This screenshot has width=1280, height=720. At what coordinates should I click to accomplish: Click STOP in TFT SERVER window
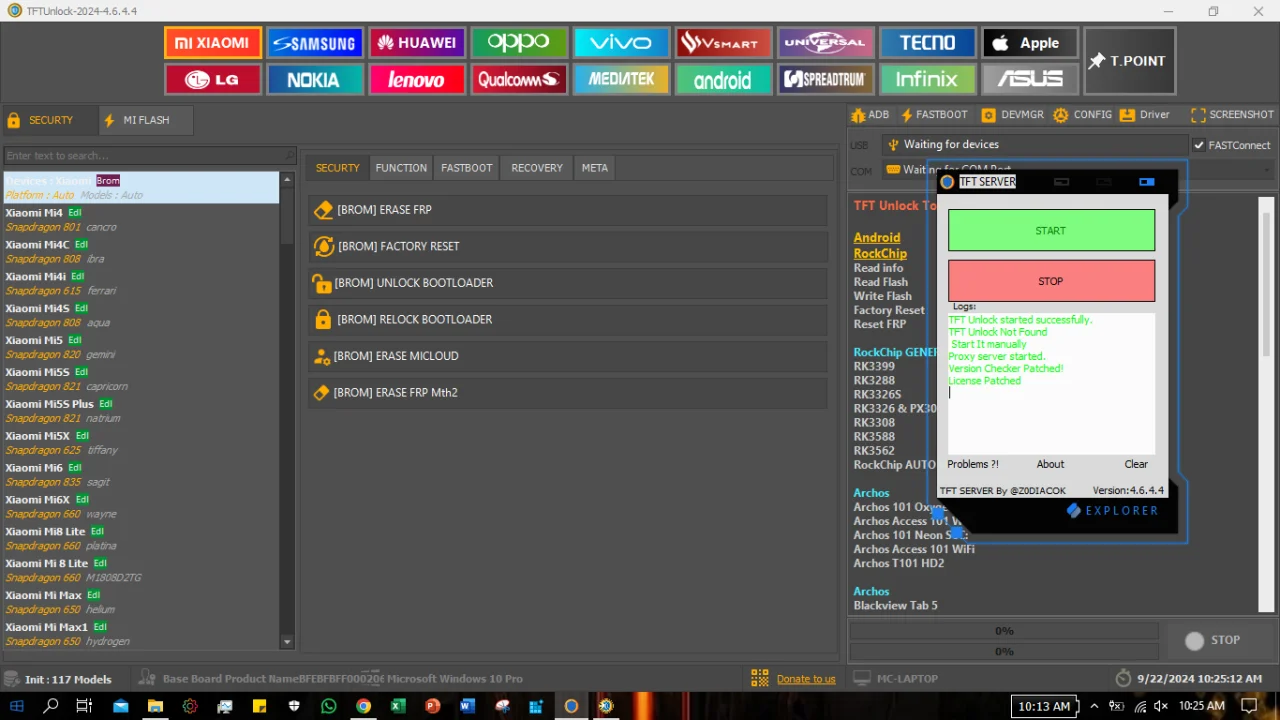coord(1051,281)
